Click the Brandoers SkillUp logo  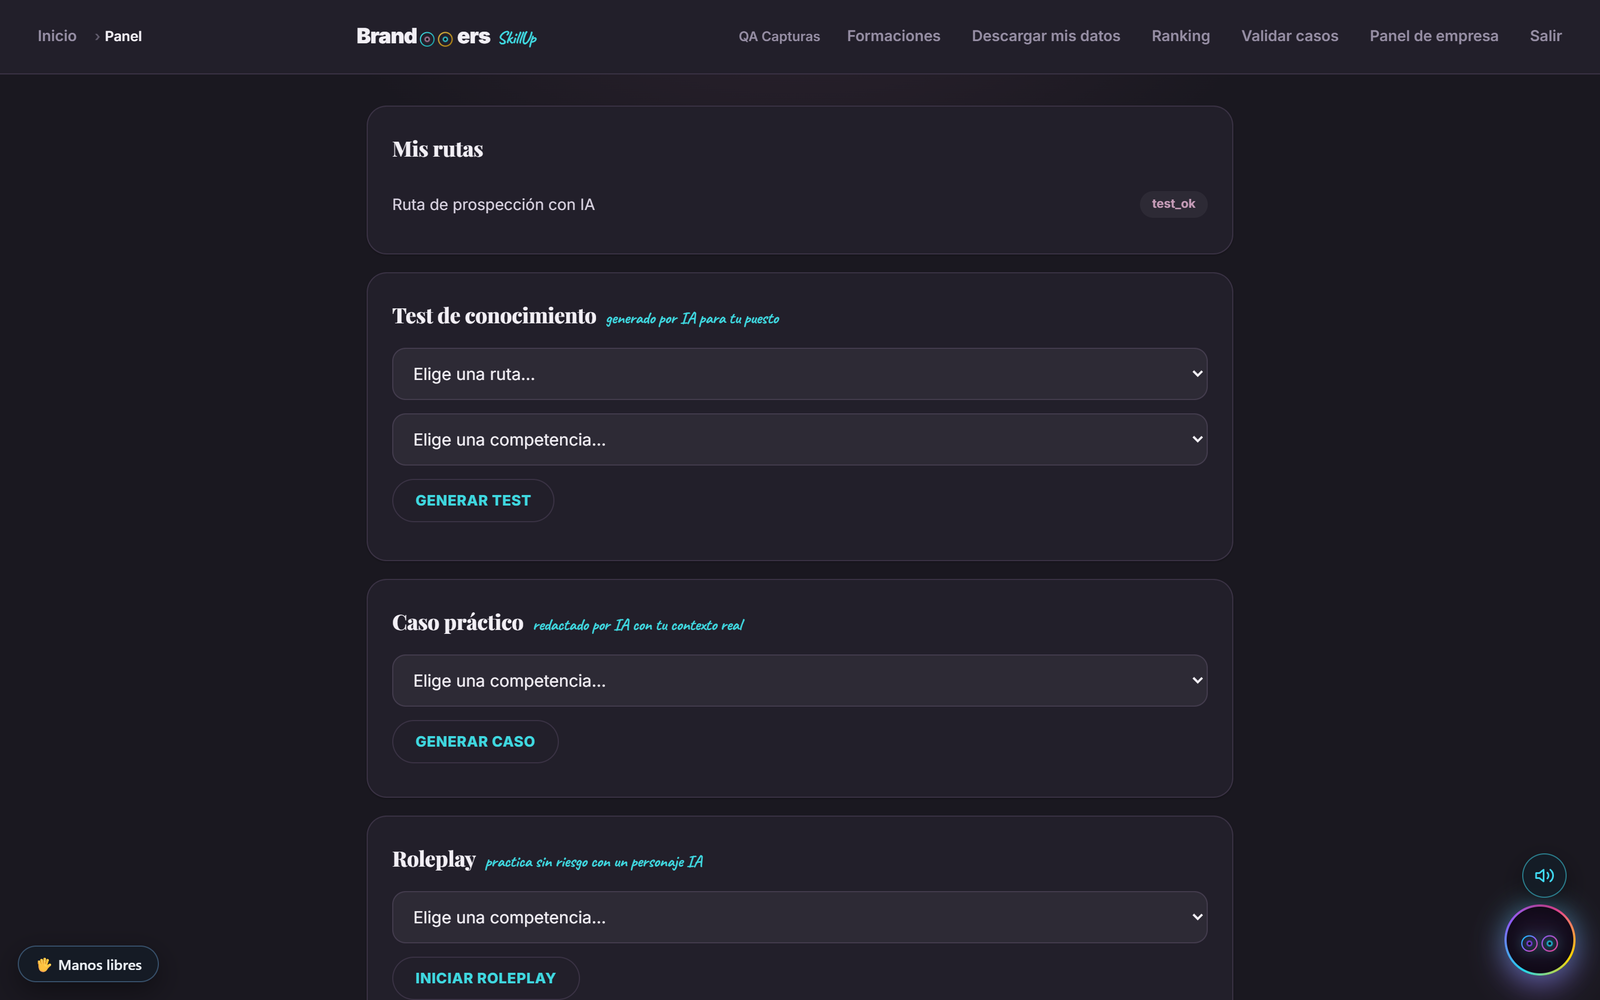tap(446, 37)
